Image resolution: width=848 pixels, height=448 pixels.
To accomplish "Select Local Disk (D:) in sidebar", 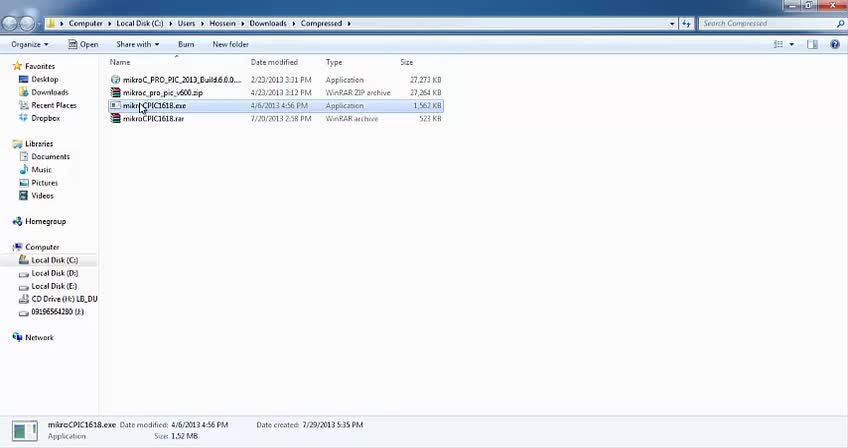I will tap(55, 273).
